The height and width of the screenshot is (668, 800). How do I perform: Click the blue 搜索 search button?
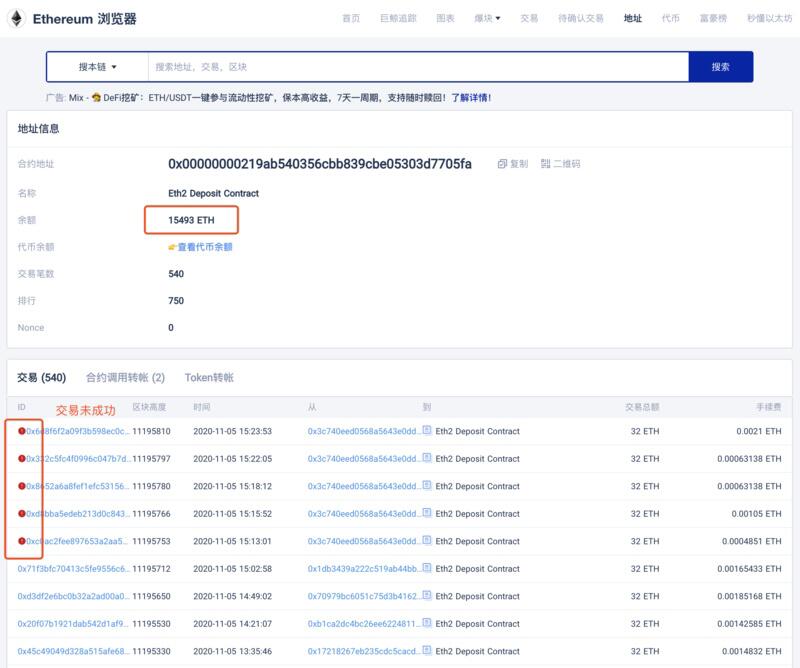pyautogui.click(x=720, y=66)
